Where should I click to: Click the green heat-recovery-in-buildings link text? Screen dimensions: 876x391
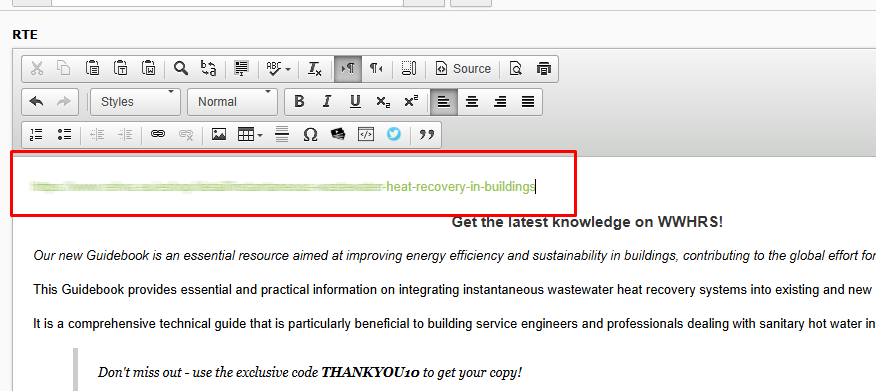460,187
